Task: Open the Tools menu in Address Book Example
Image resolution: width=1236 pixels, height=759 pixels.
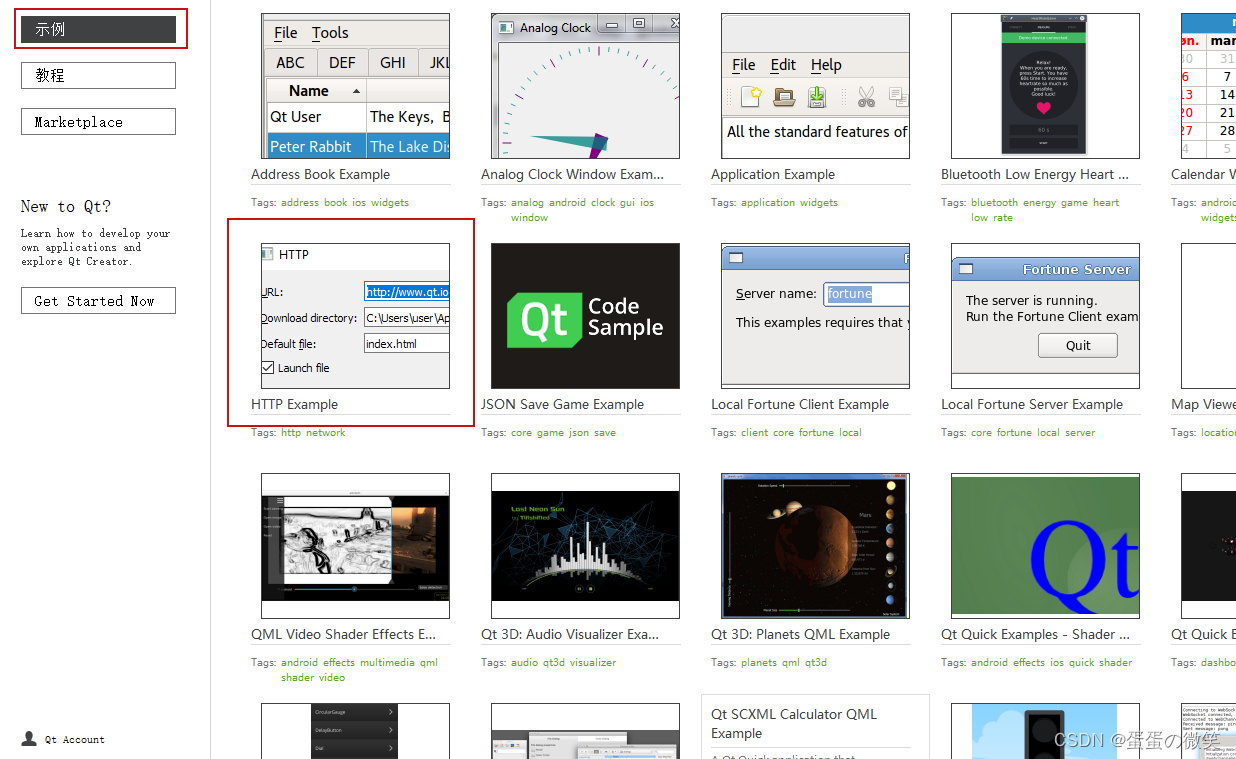Action: click(330, 33)
